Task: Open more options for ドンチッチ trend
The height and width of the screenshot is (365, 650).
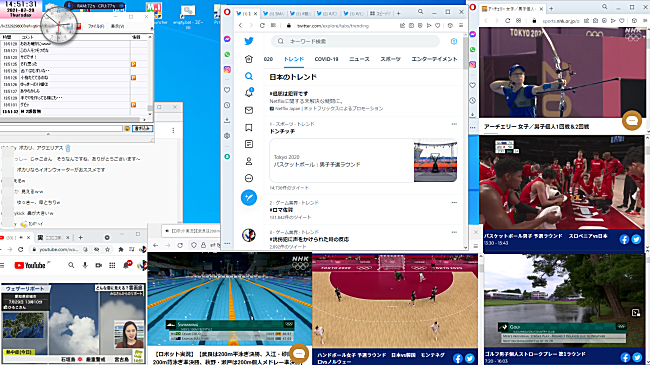Action: point(454,124)
